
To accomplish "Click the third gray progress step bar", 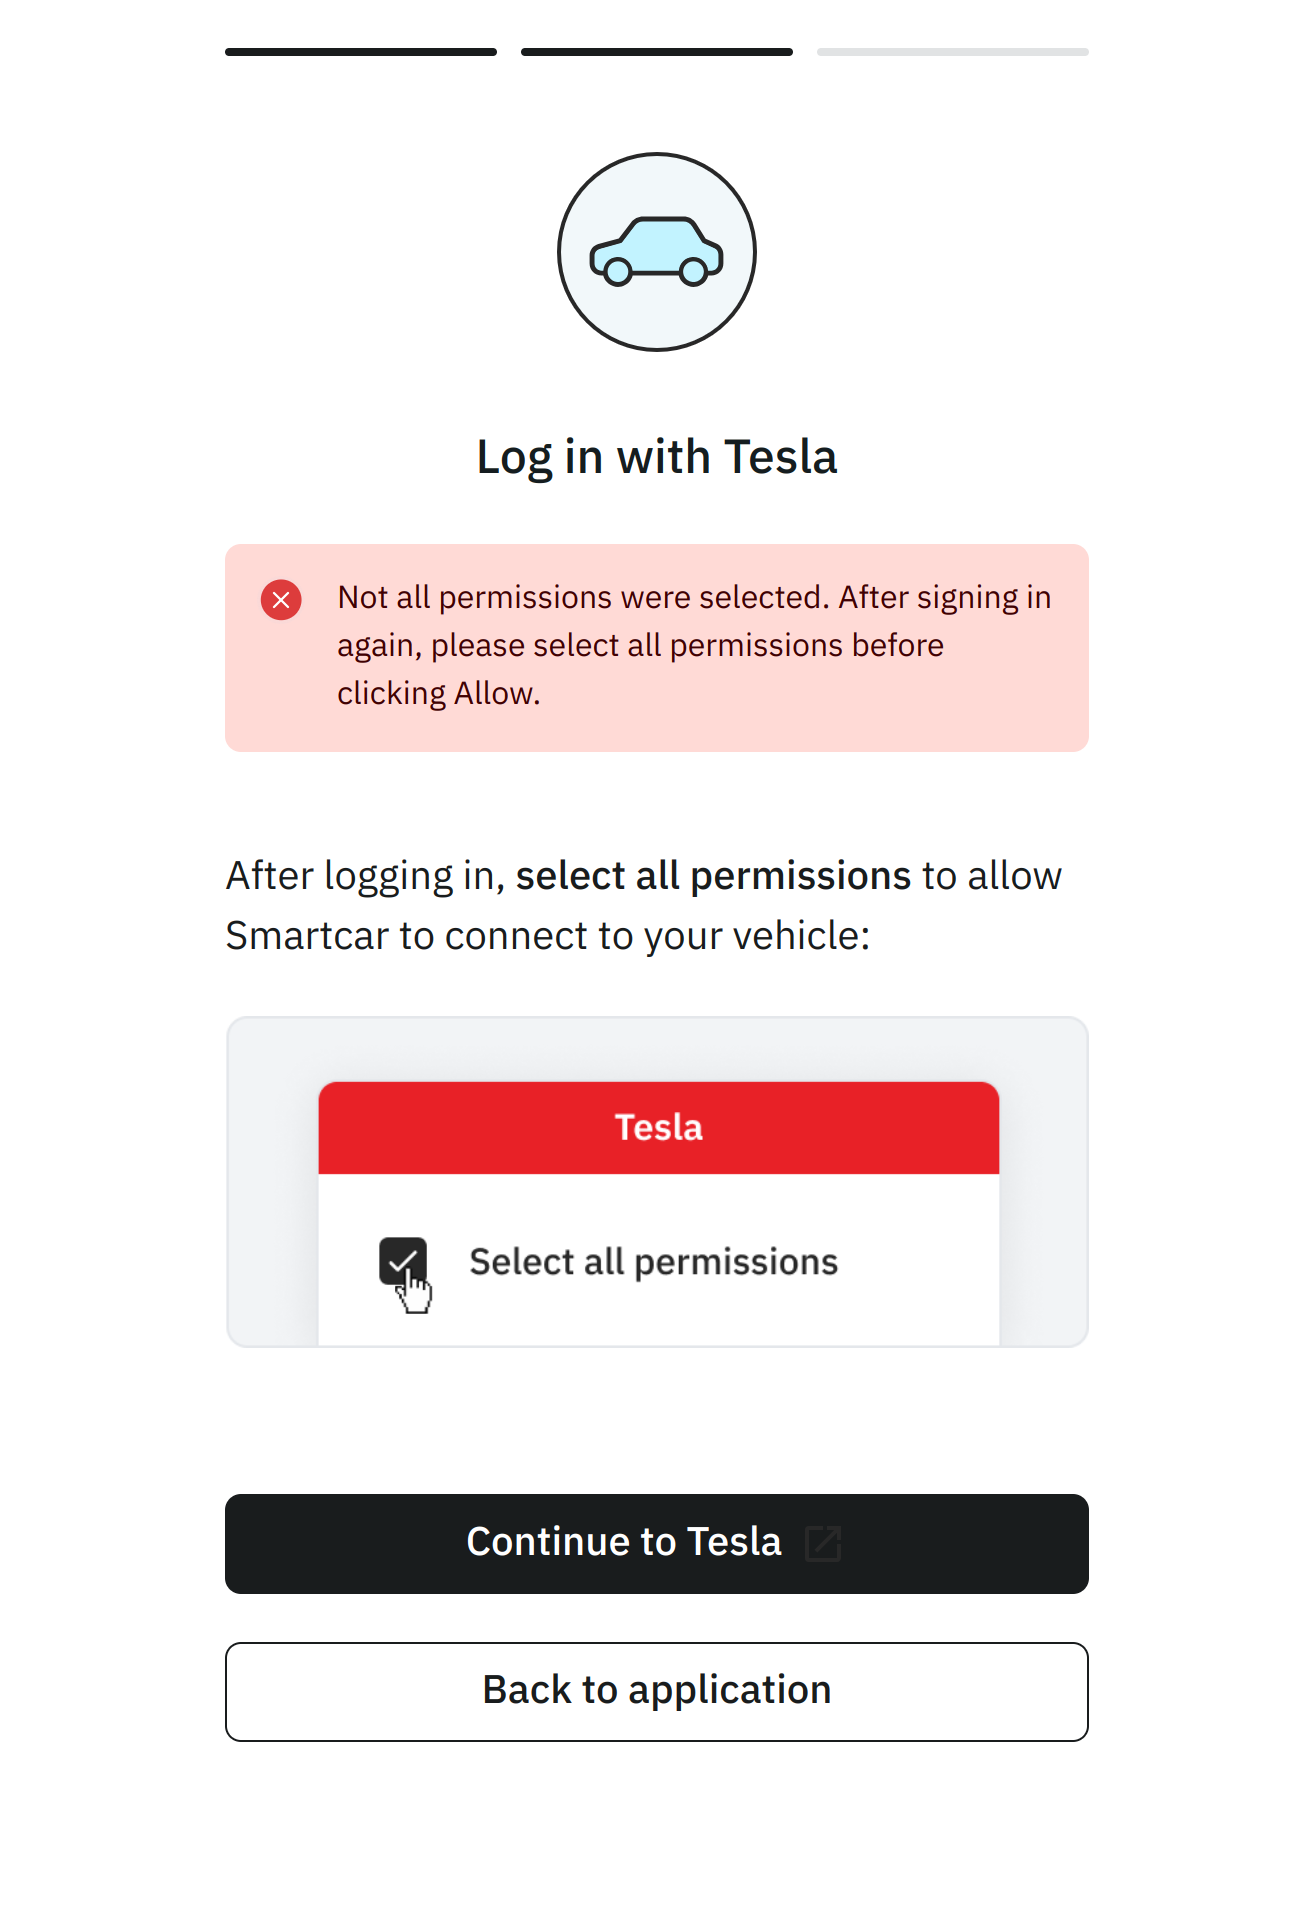I will (953, 52).
